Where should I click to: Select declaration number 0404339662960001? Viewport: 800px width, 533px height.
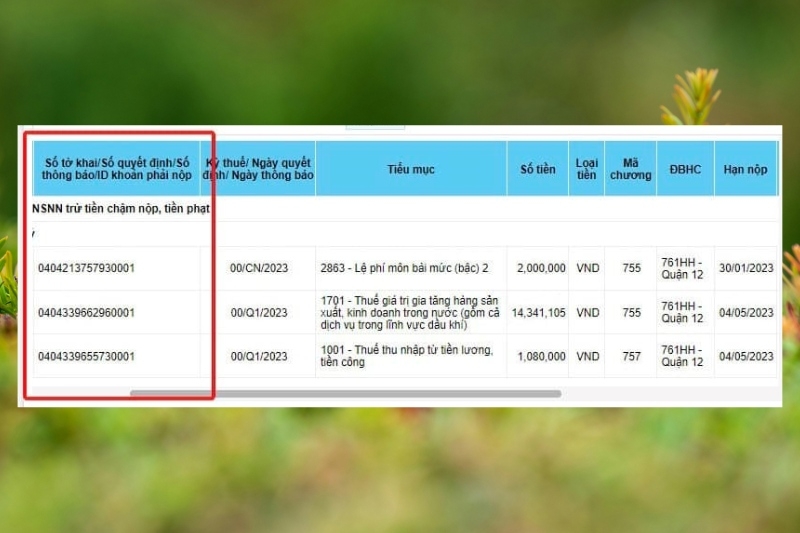pyautogui.click(x=86, y=313)
